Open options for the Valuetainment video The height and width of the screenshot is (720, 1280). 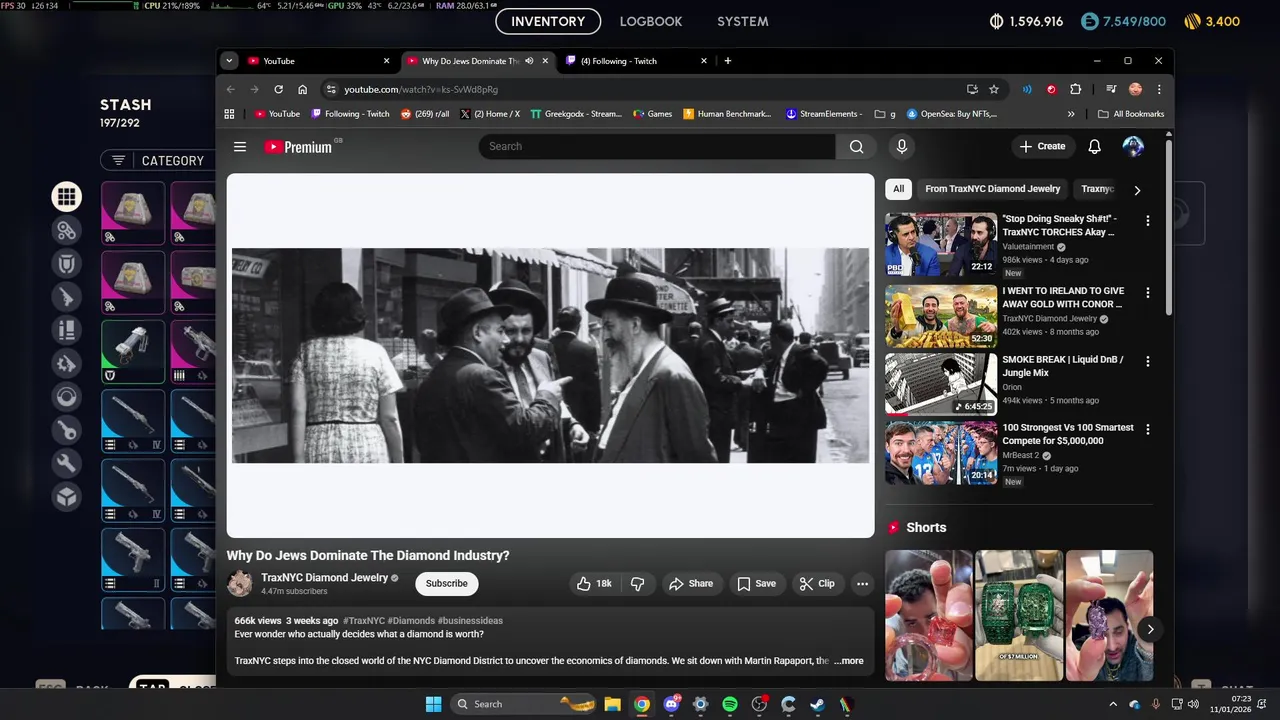(x=1147, y=220)
